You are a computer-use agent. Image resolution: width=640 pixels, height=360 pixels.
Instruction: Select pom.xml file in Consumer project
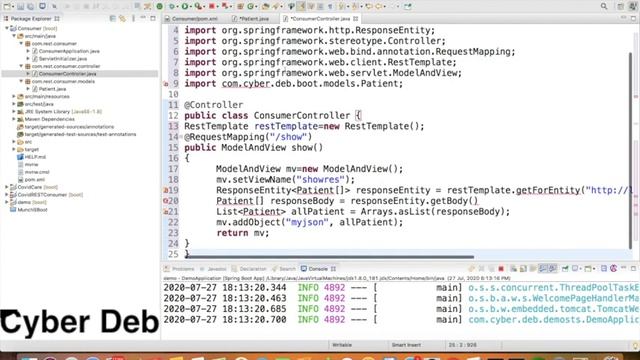34,180
